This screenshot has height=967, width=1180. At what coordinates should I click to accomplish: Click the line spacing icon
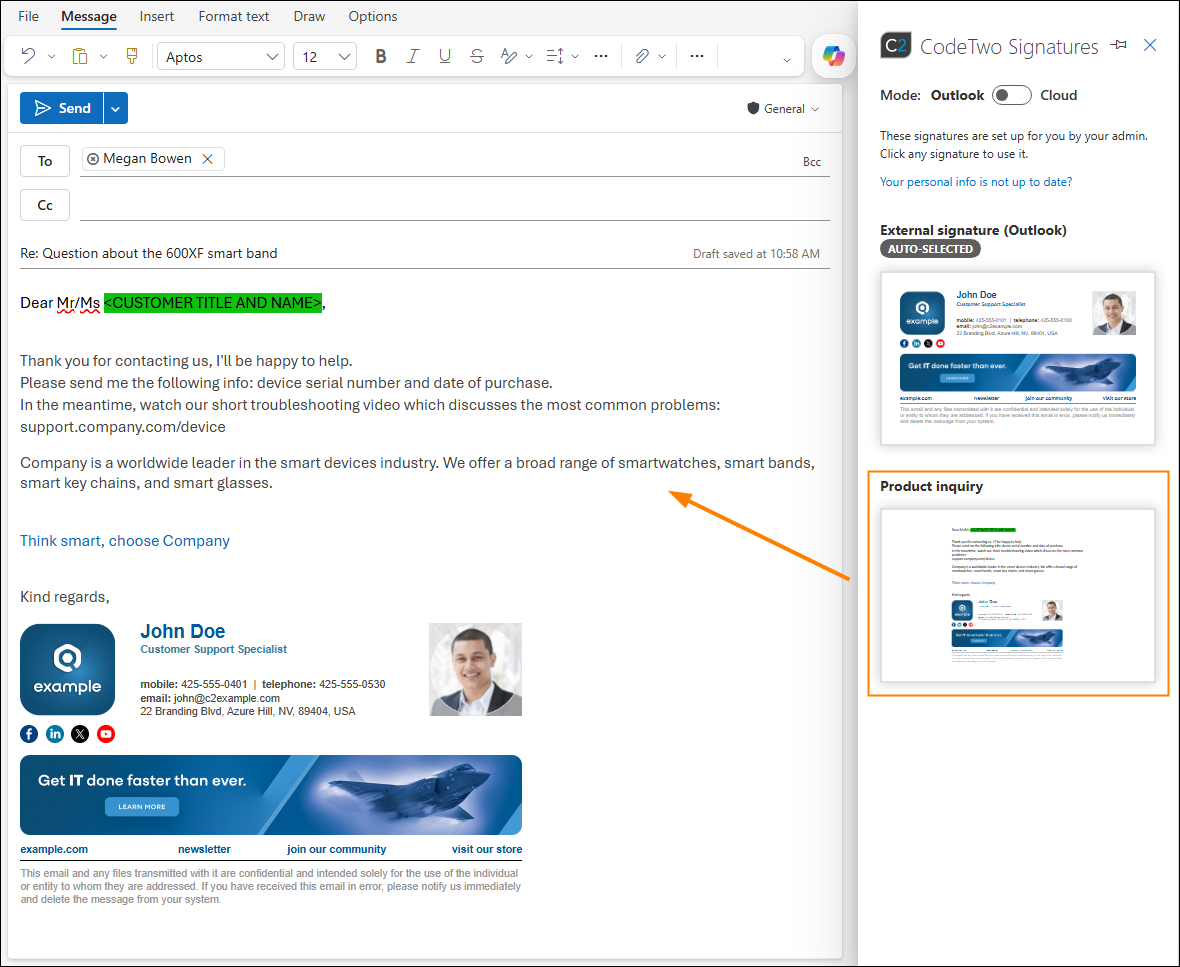pos(555,56)
